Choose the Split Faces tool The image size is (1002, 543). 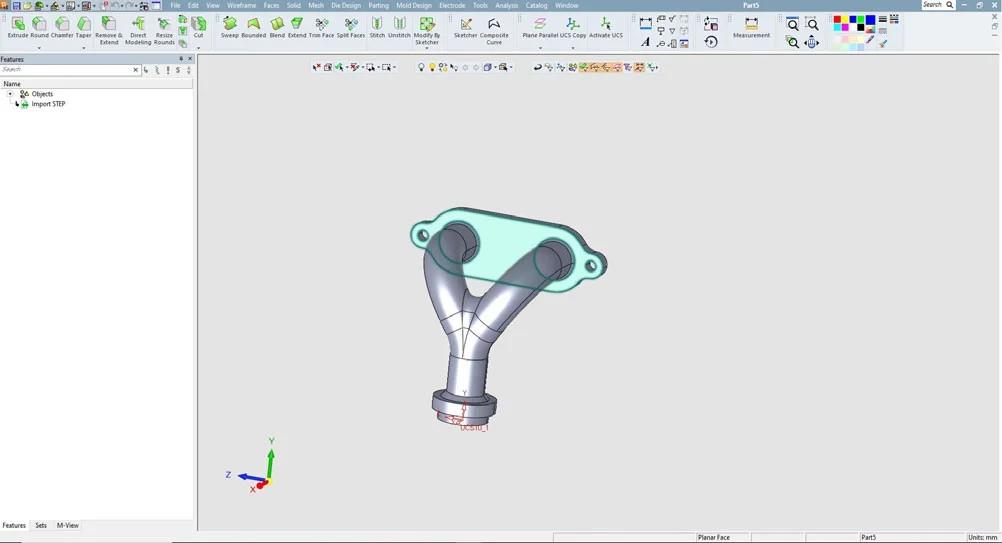coord(351,27)
